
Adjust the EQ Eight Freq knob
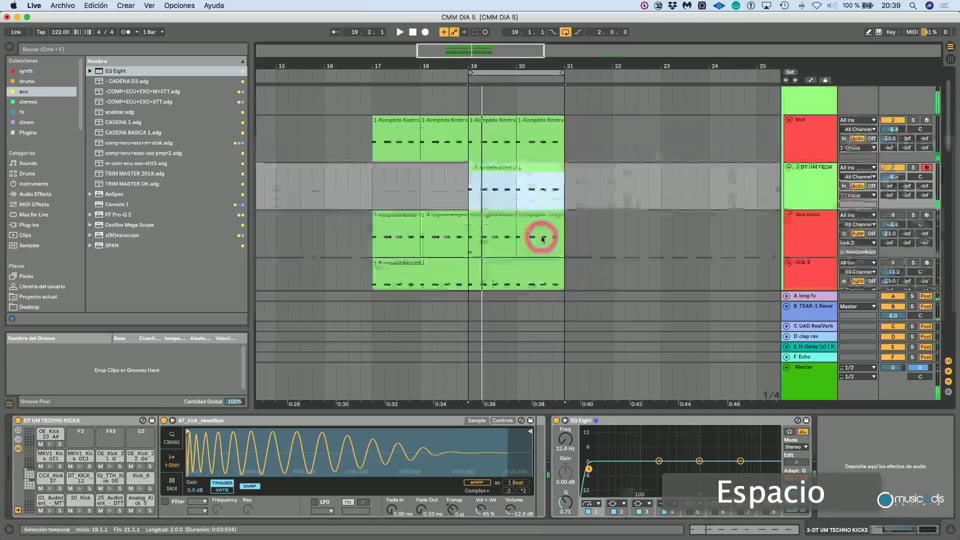point(565,439)
